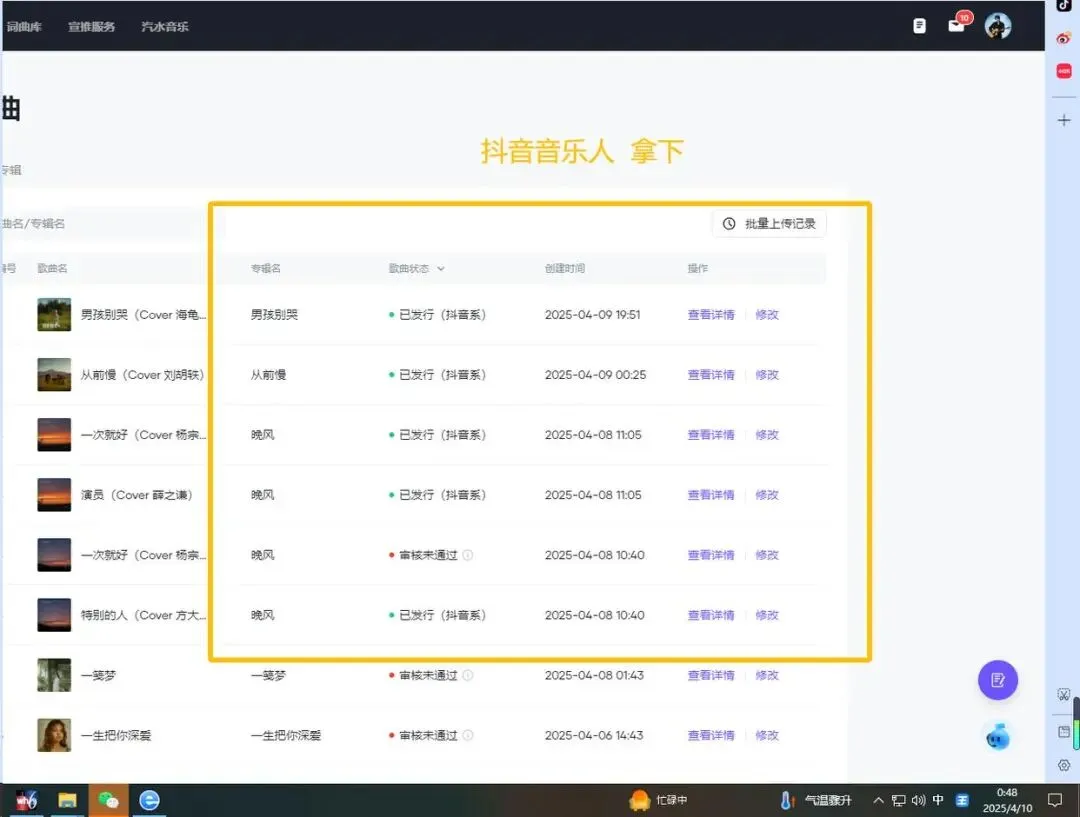1080x817 pixels.
Task: Open the TikTok shortcut in the sidebar
Action: (x=1064, y=6)
